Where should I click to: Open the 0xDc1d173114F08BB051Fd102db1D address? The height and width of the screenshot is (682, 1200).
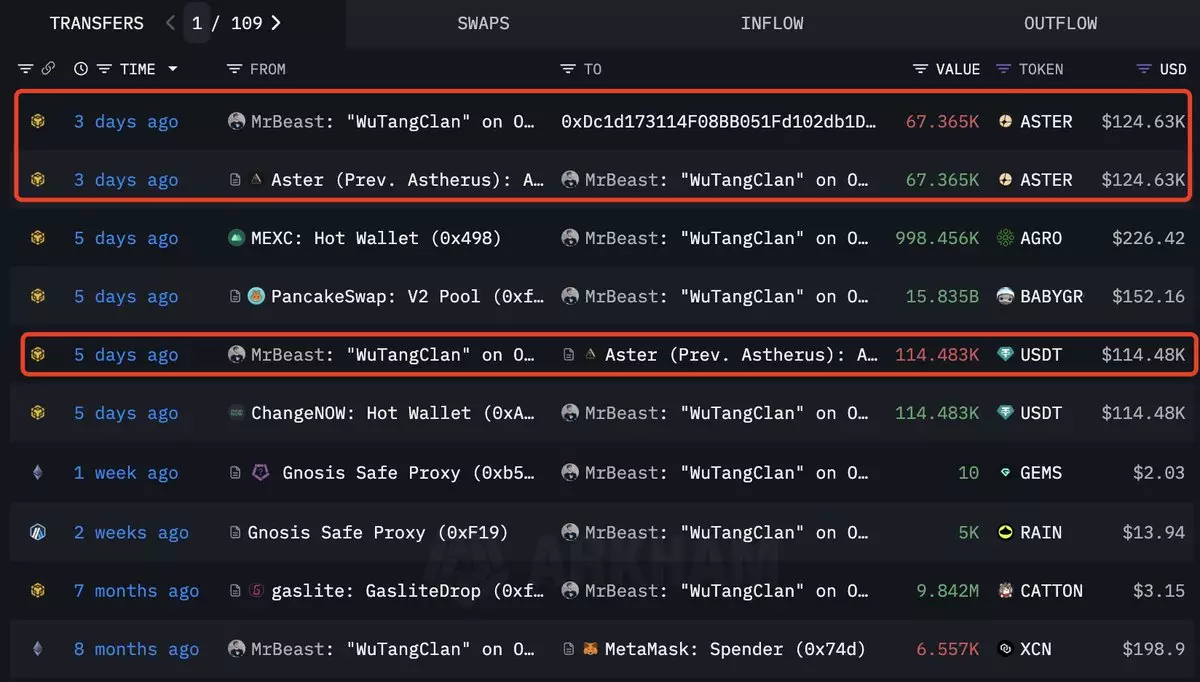click(718, 122)
